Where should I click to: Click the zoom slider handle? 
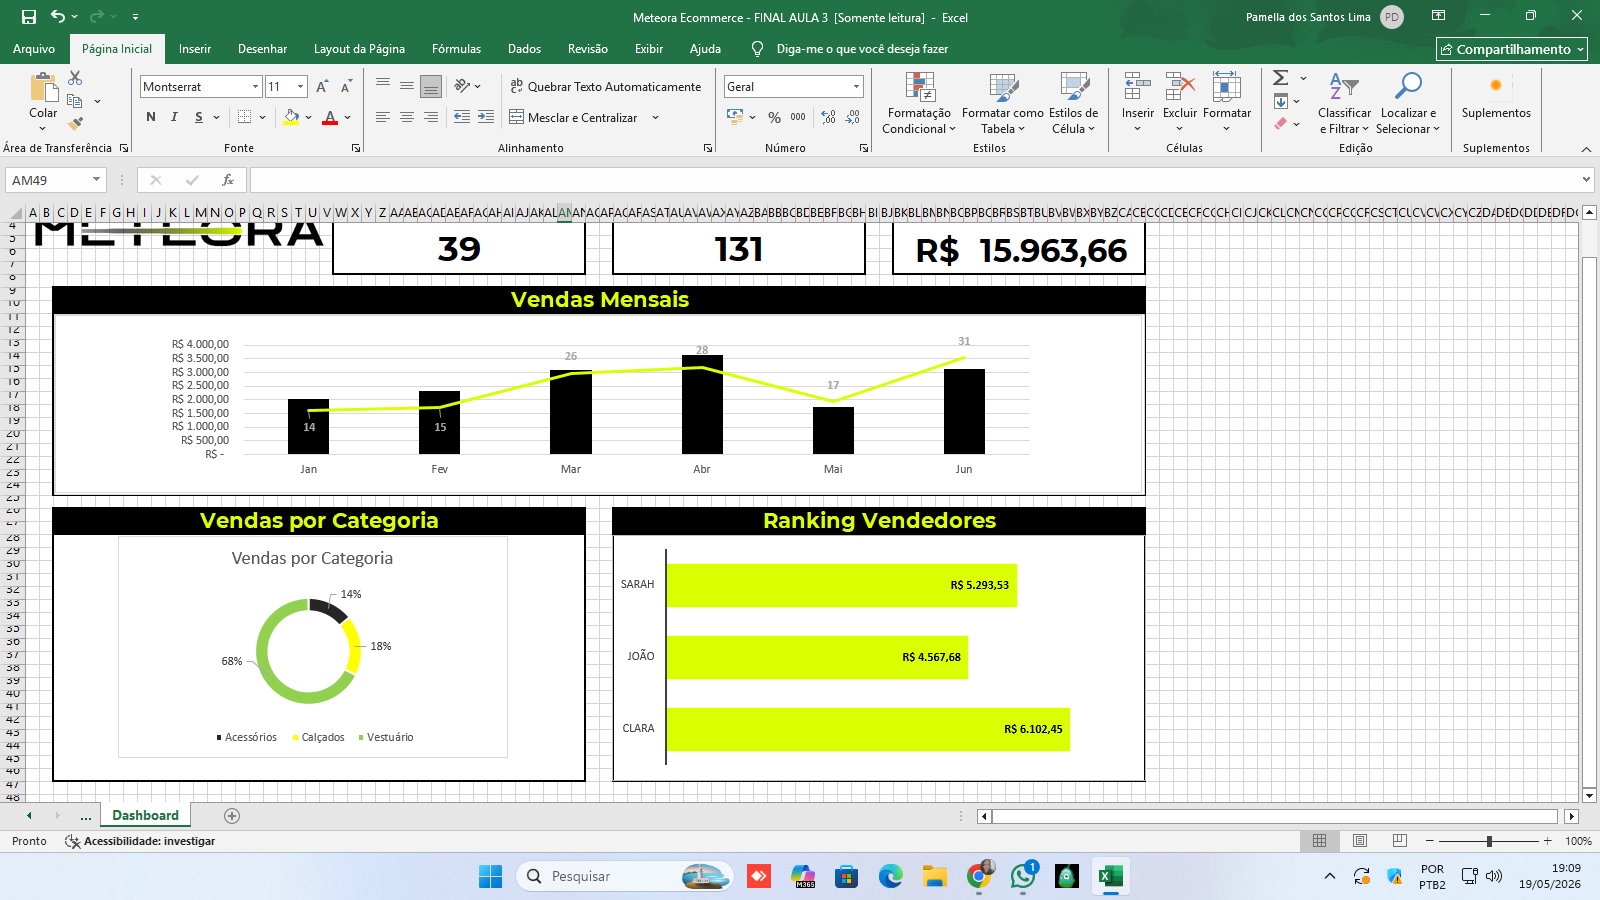(x=1489, y=841)
